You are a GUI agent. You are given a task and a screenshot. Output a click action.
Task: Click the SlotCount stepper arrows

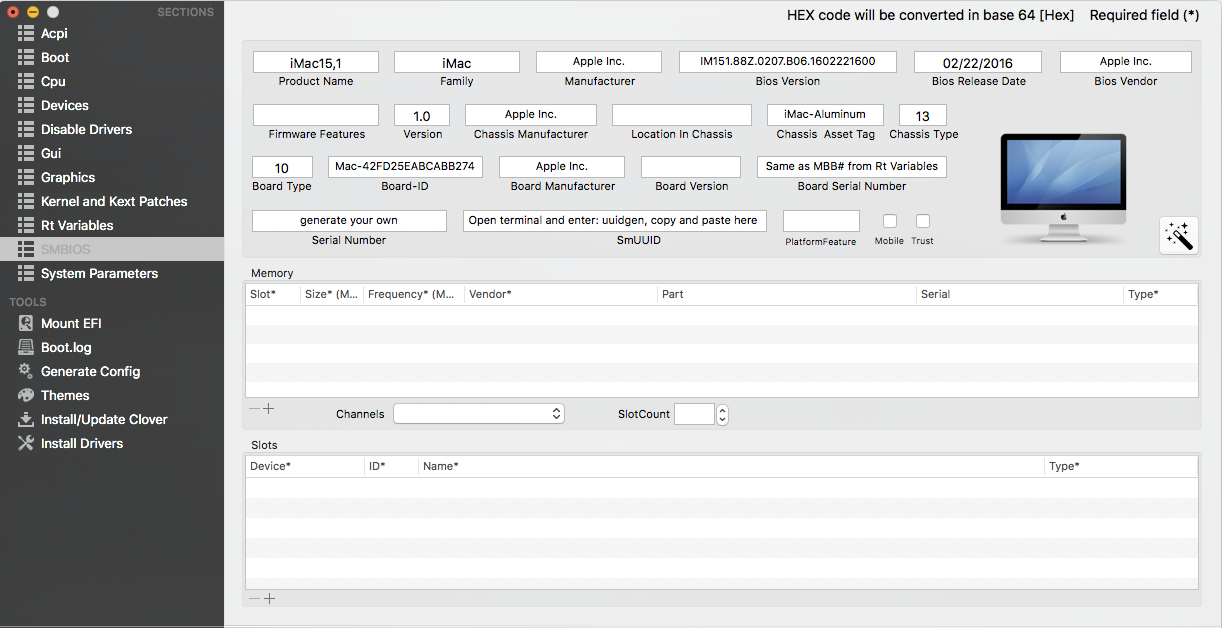(x=723, y=414)
